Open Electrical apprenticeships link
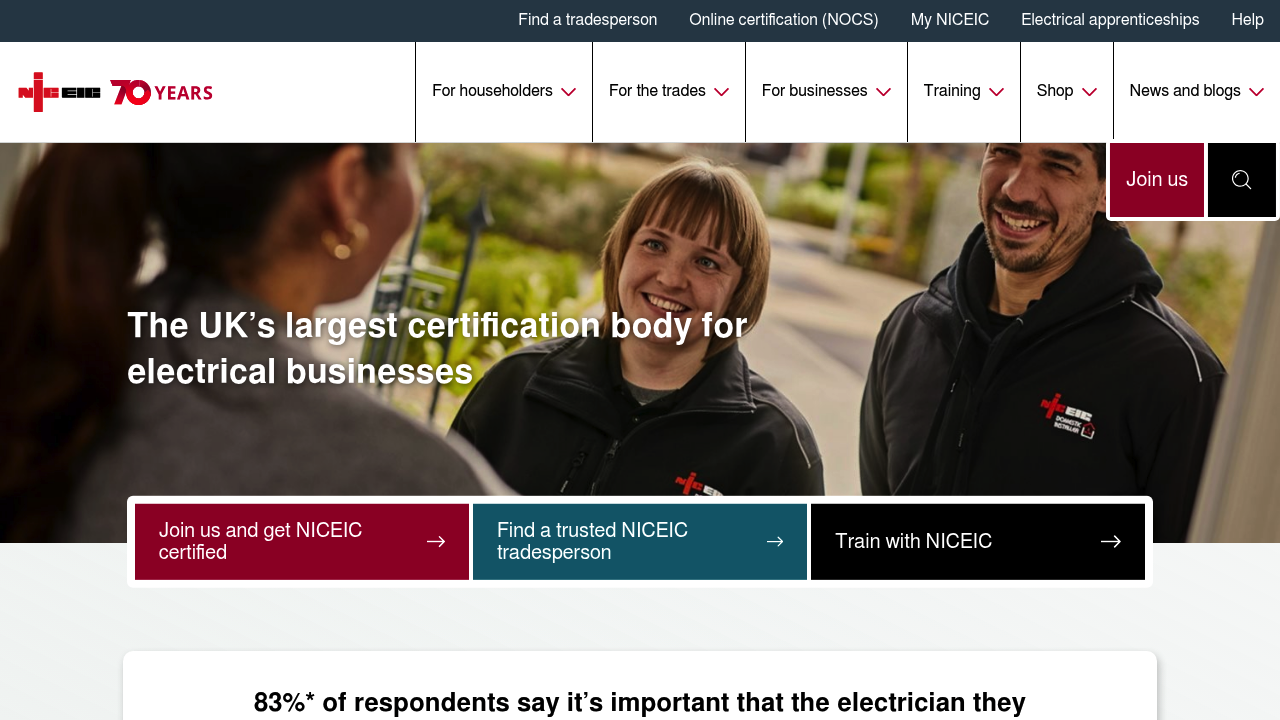Image resolution: width=1280 pixels, height=720 pixels. tap(1110, 20)
